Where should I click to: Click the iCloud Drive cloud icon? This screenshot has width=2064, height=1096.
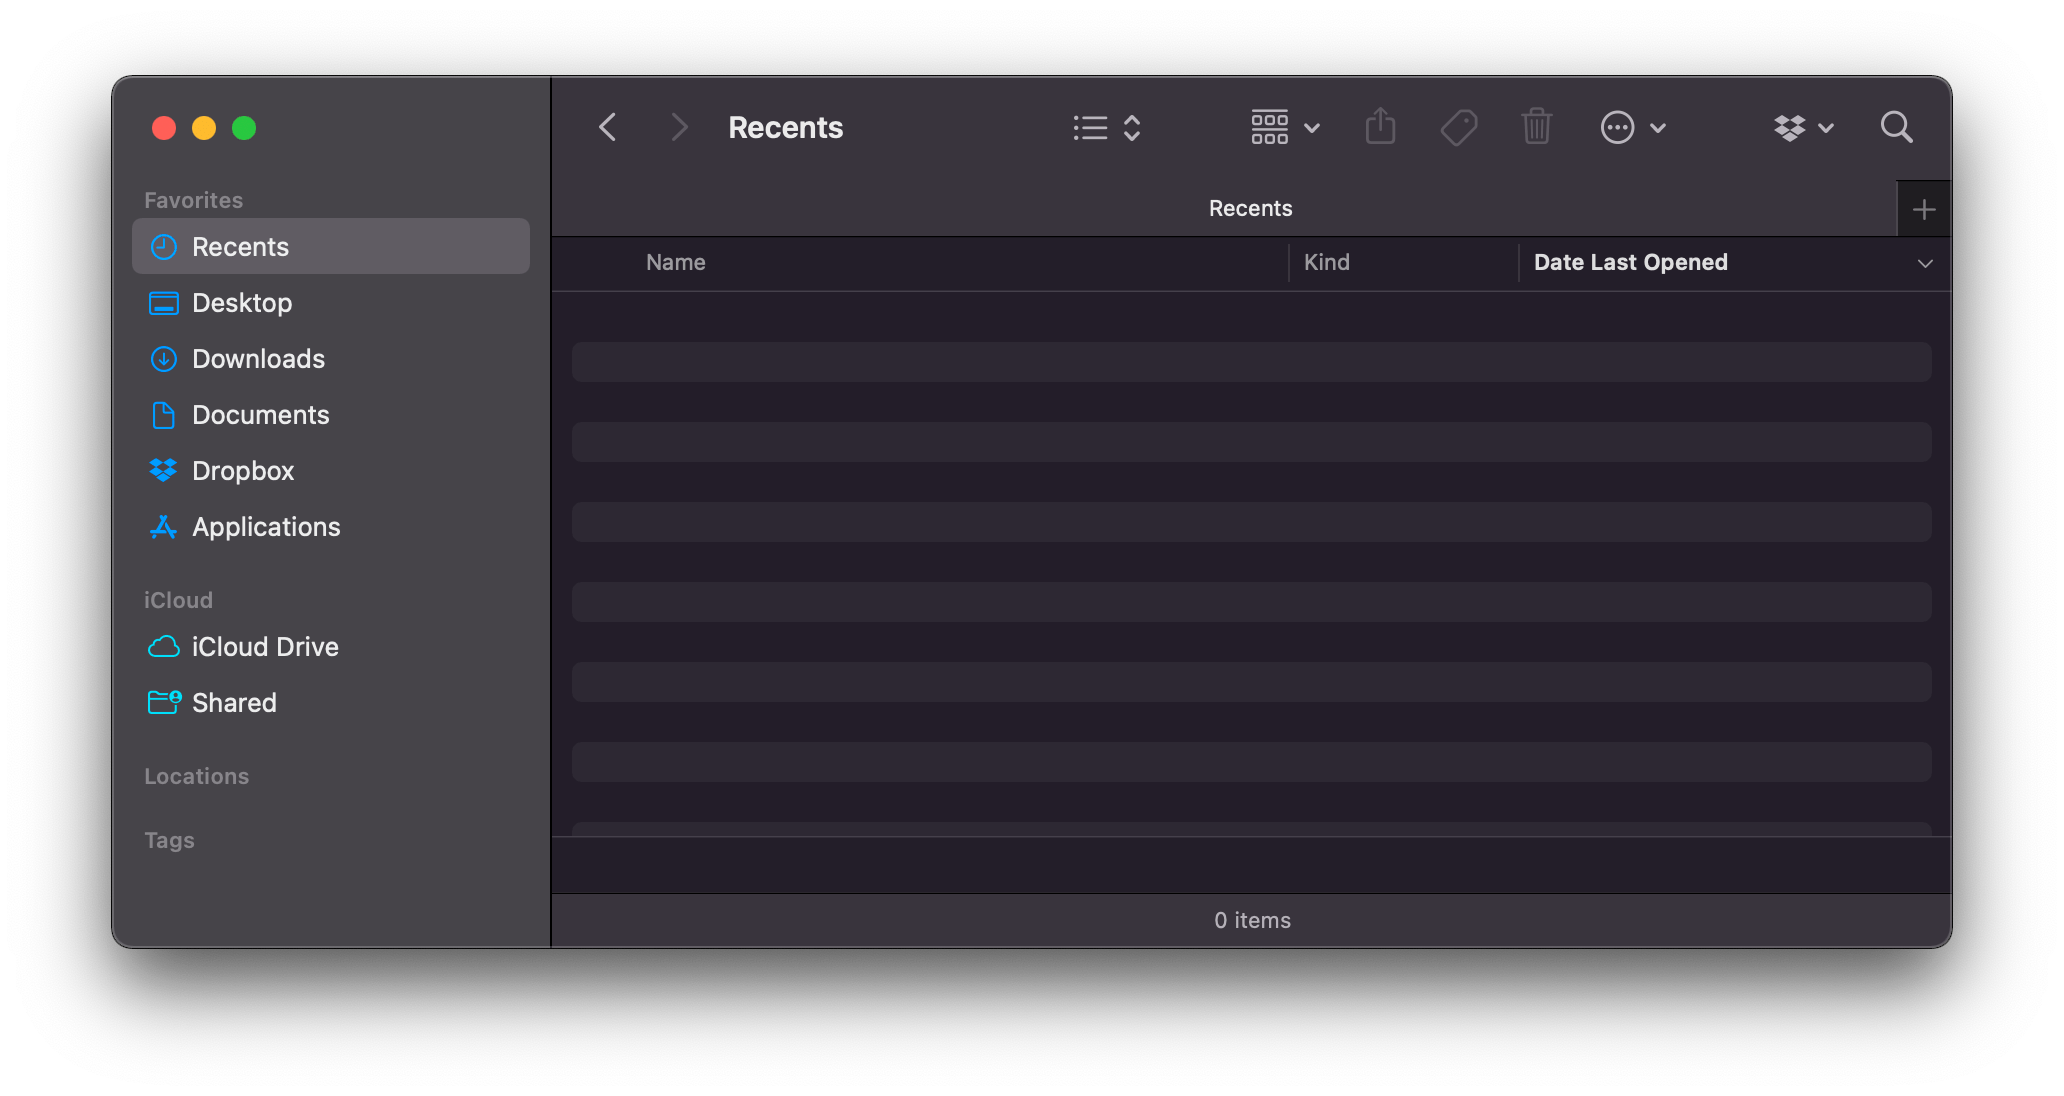(163, 647)
